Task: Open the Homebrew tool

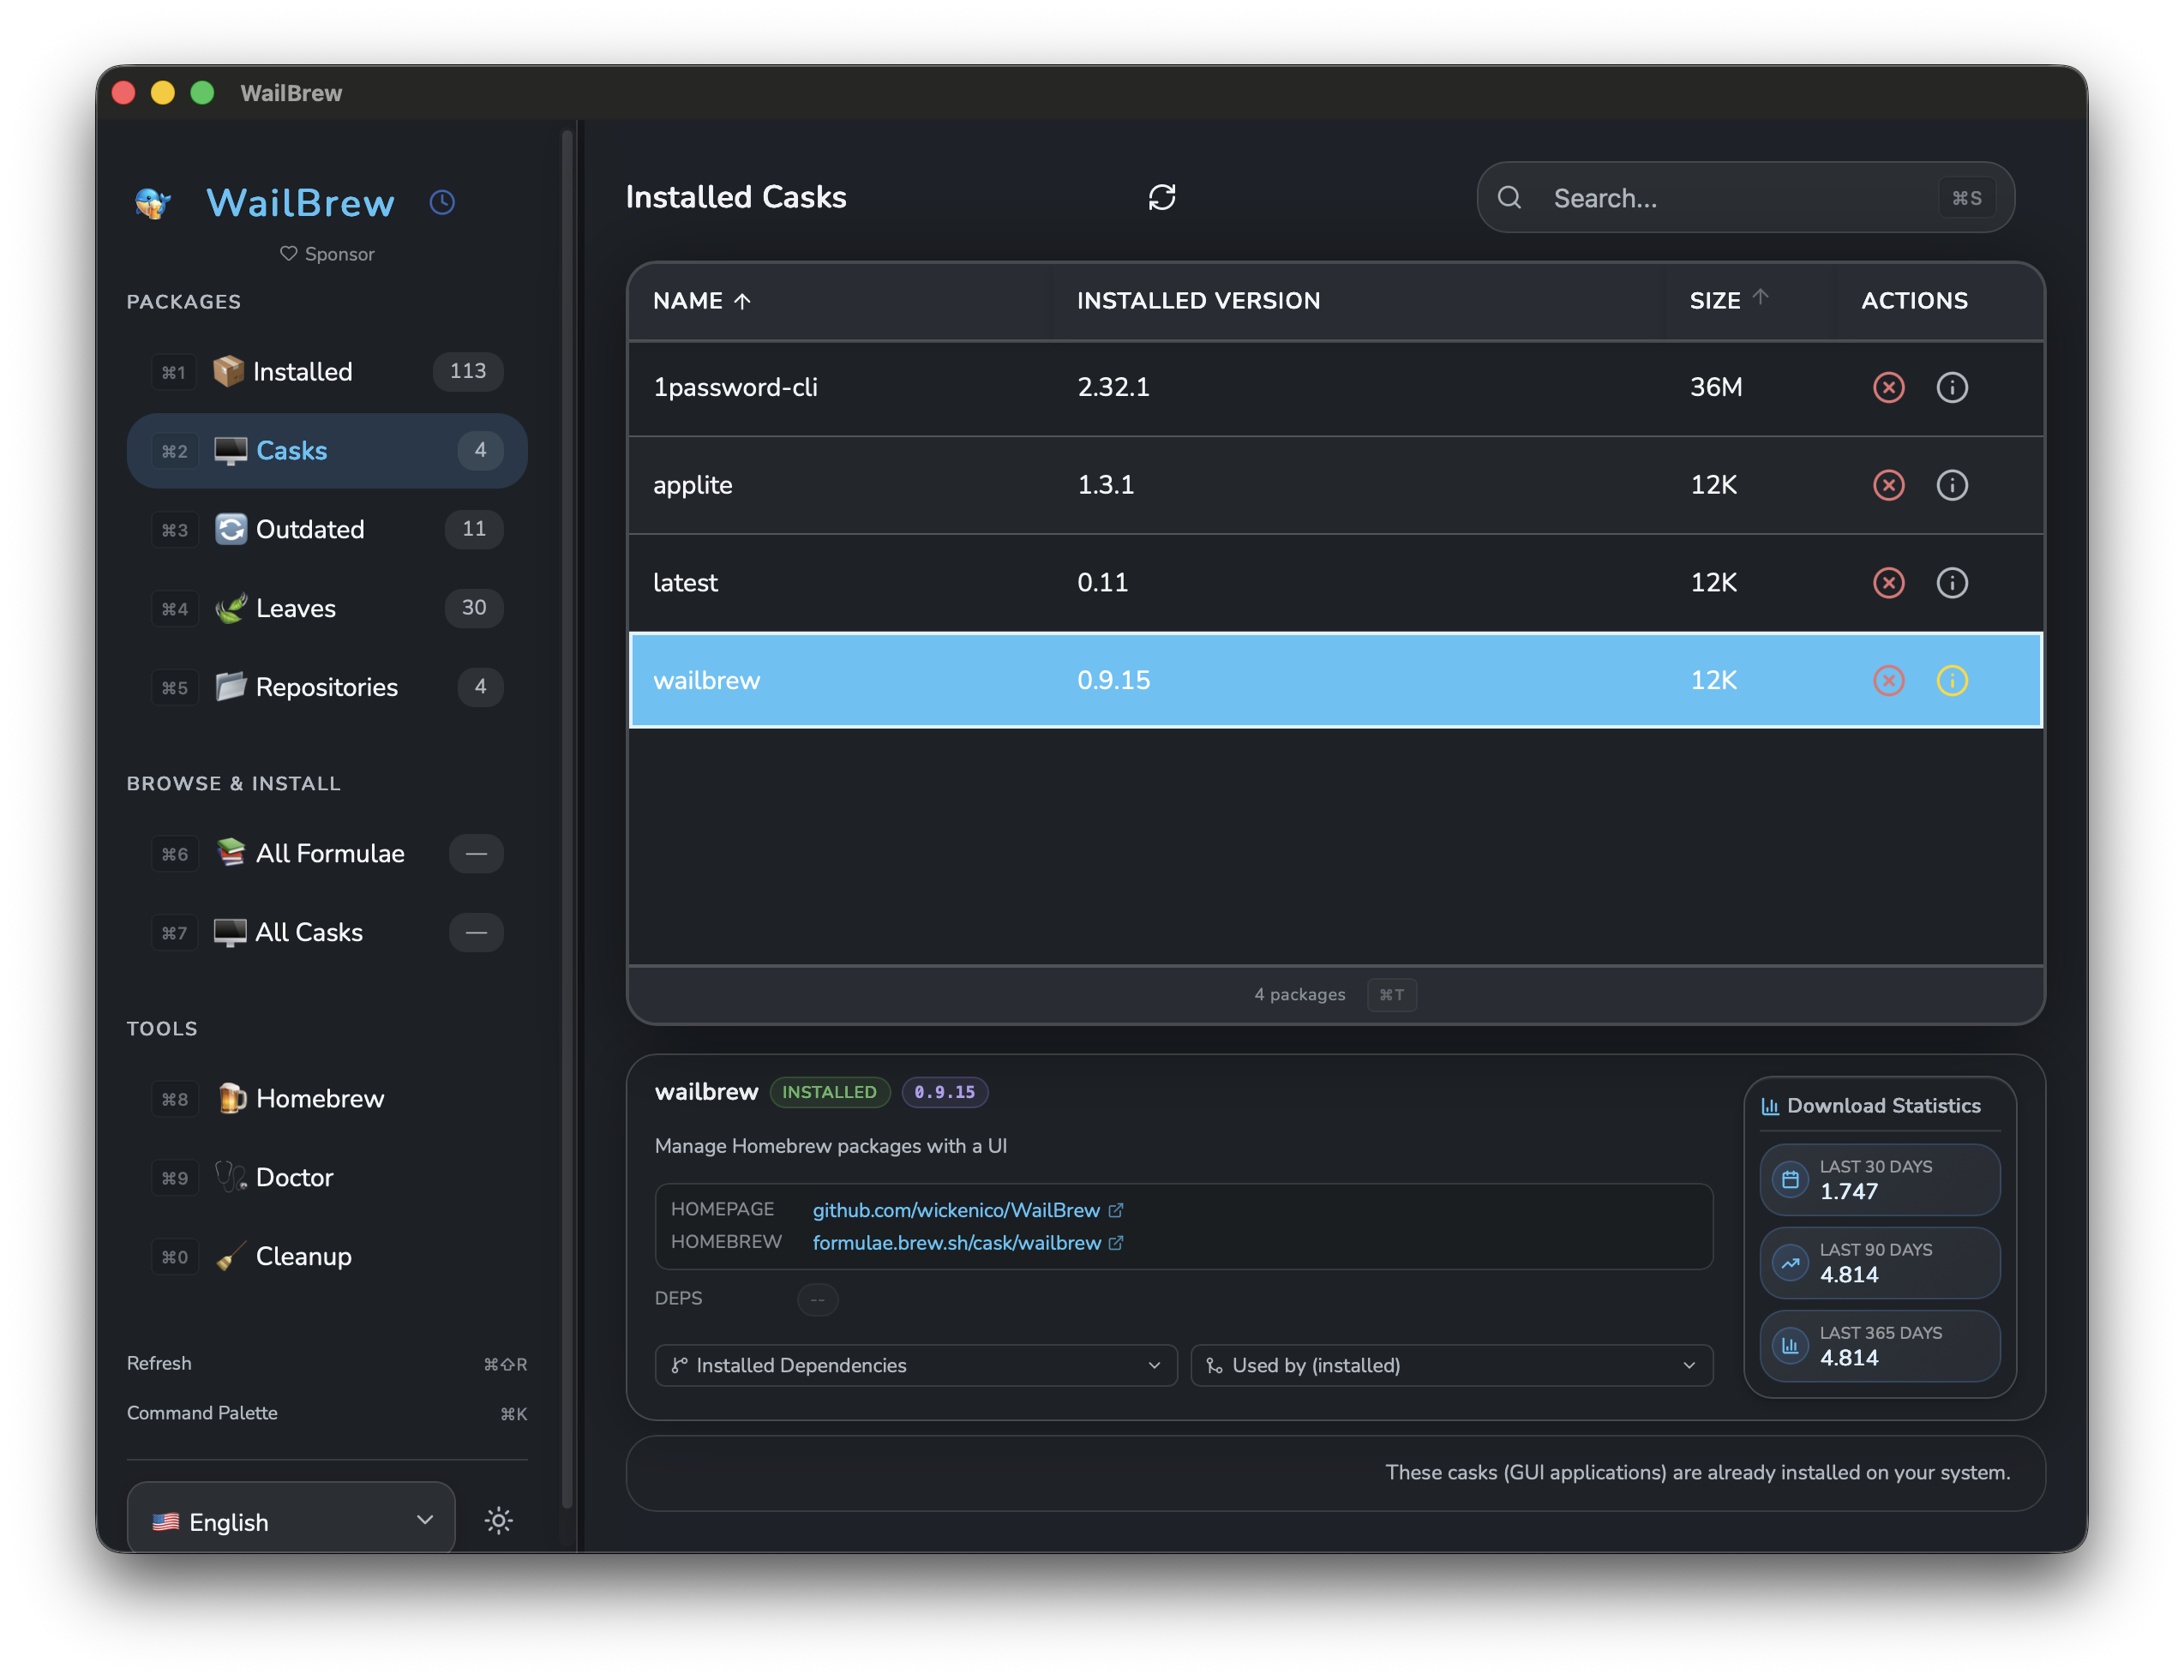Action: (320, 1098)
